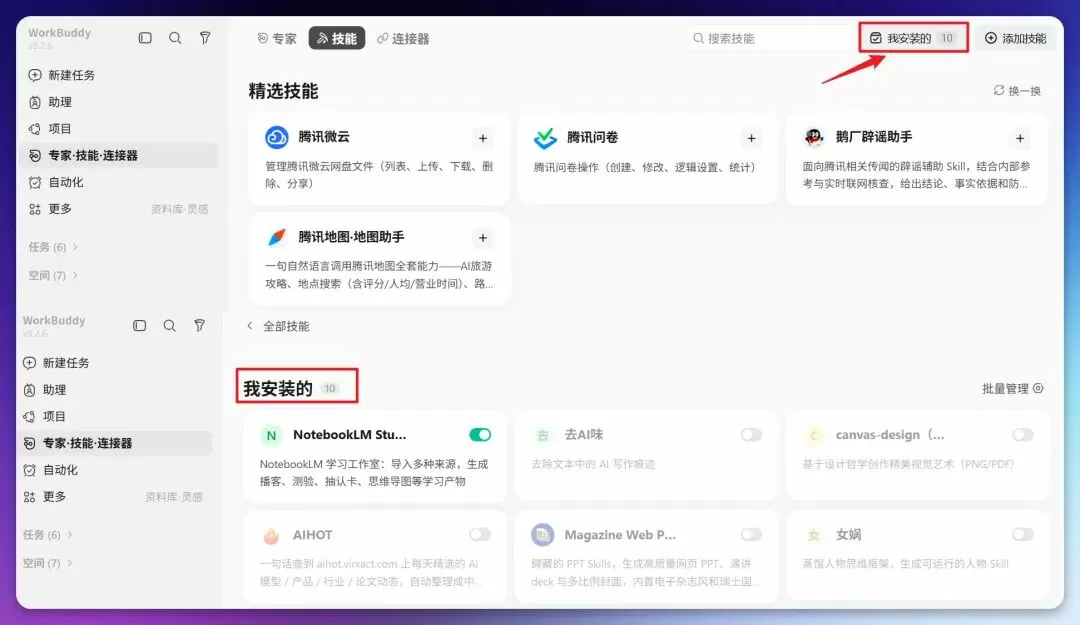
Task: Expand 任务 (6) in the upper sidebar
Action: [x=53, y=247]
